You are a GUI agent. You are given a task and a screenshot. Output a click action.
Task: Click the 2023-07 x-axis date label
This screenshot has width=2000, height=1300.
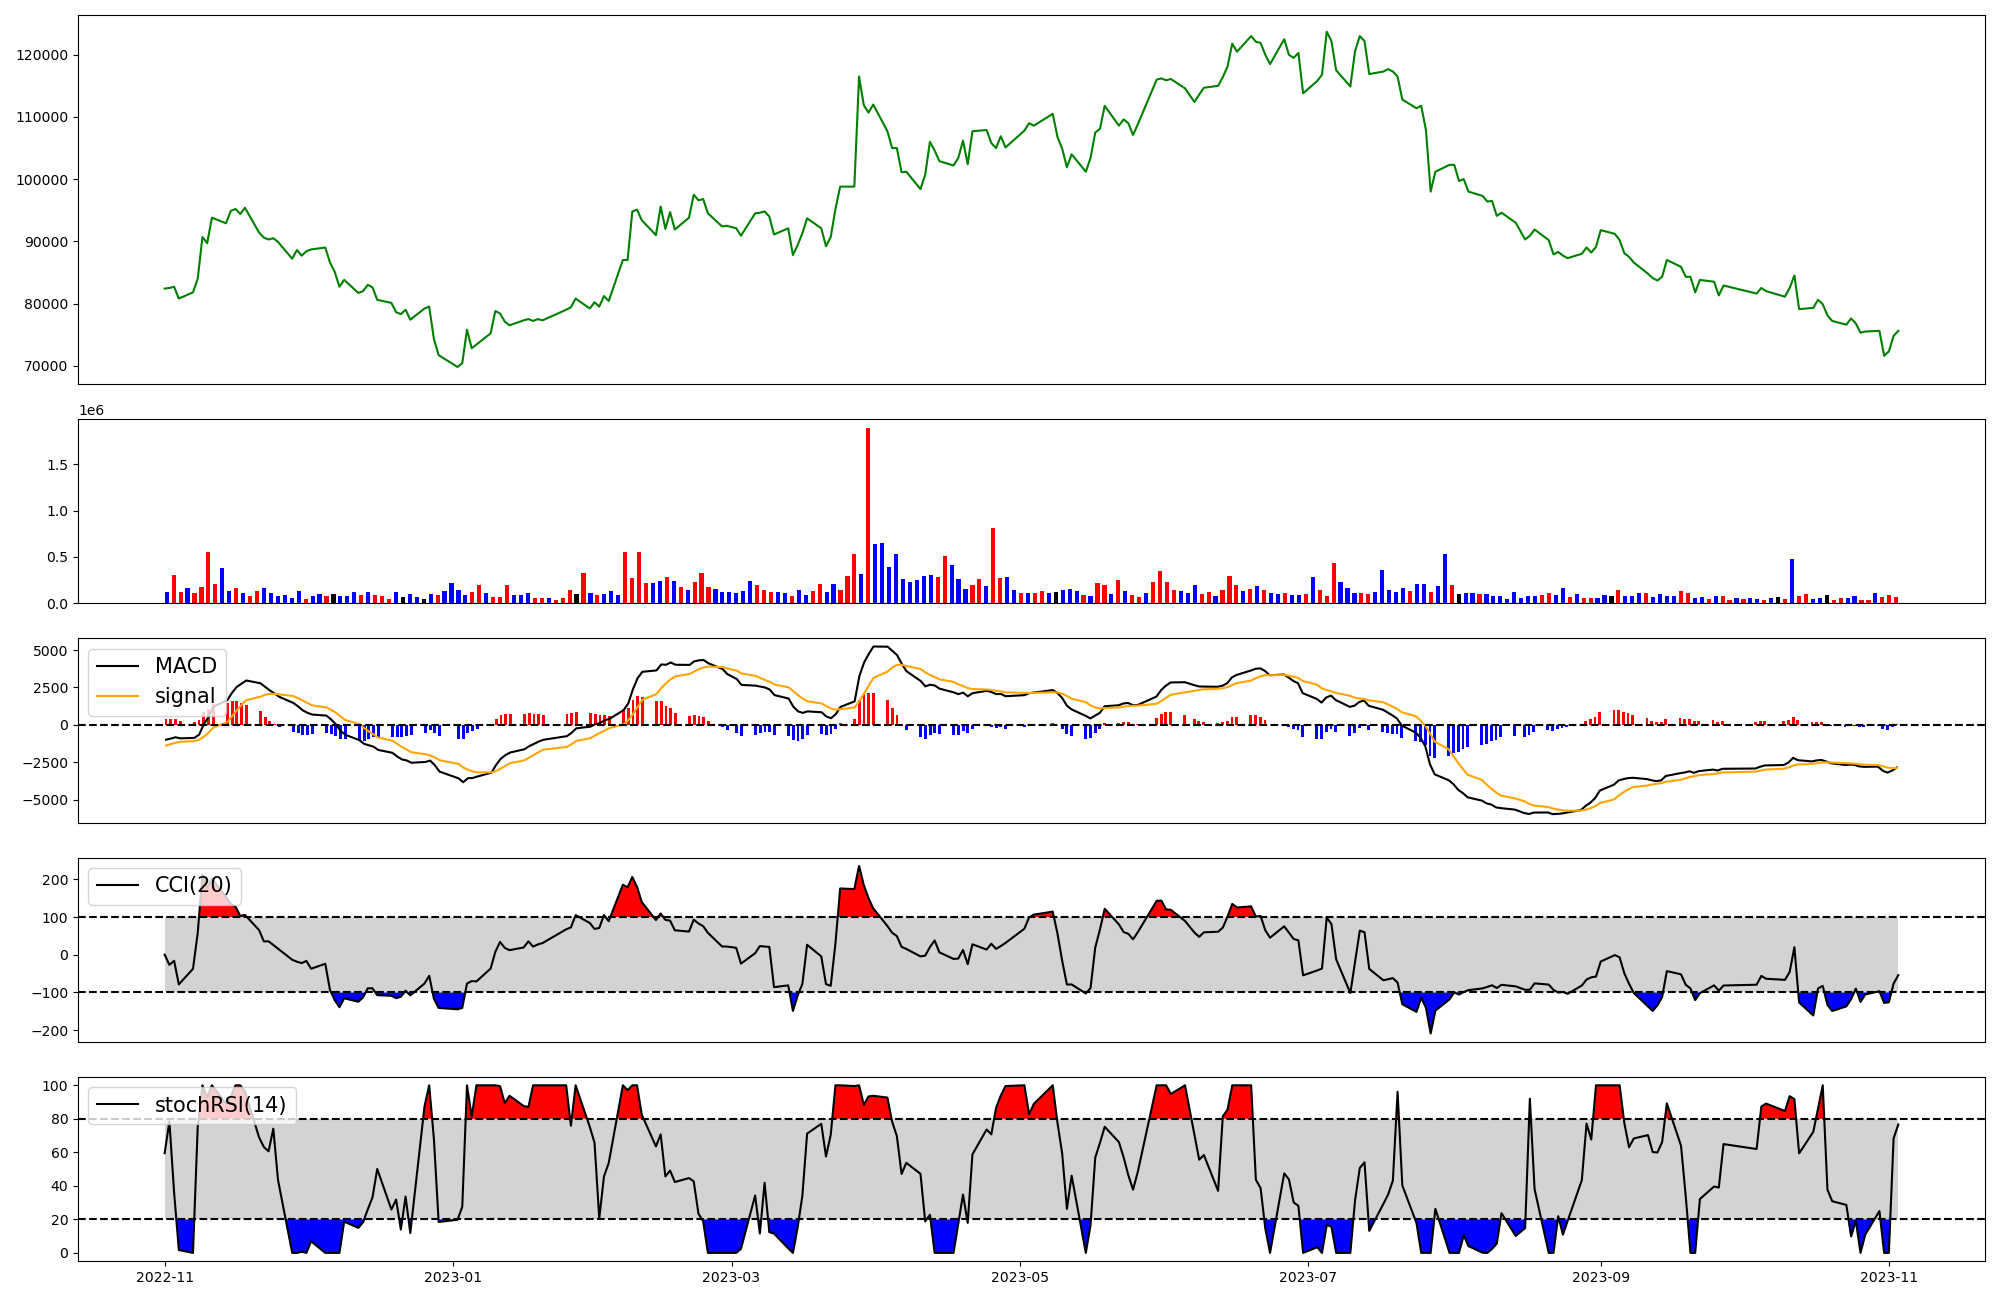coord(1308,1277)
